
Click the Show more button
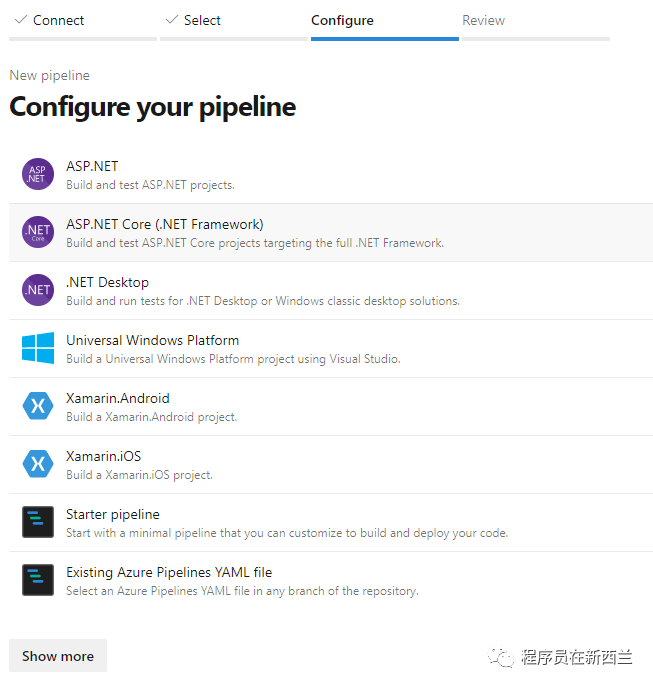(58, 656)
